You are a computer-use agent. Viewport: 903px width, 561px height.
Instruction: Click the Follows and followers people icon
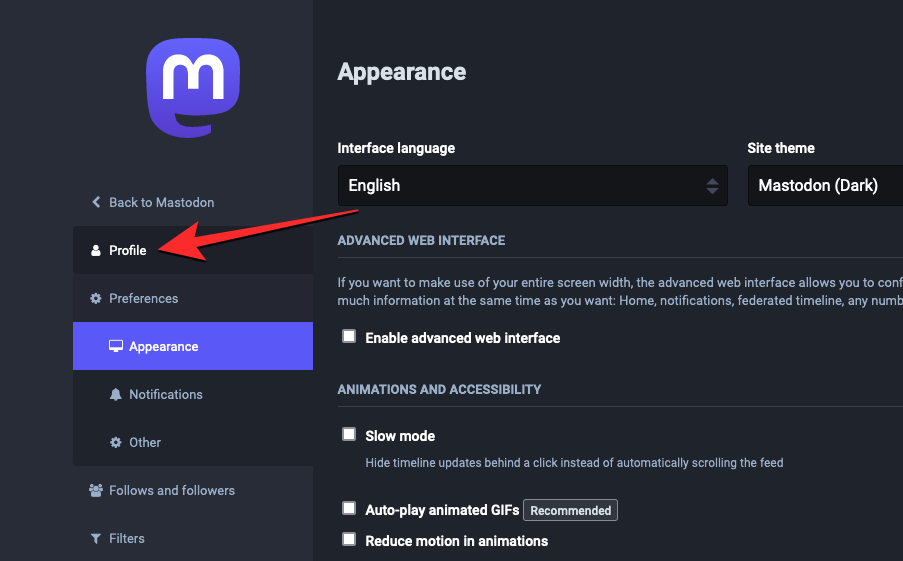point(96,491)
